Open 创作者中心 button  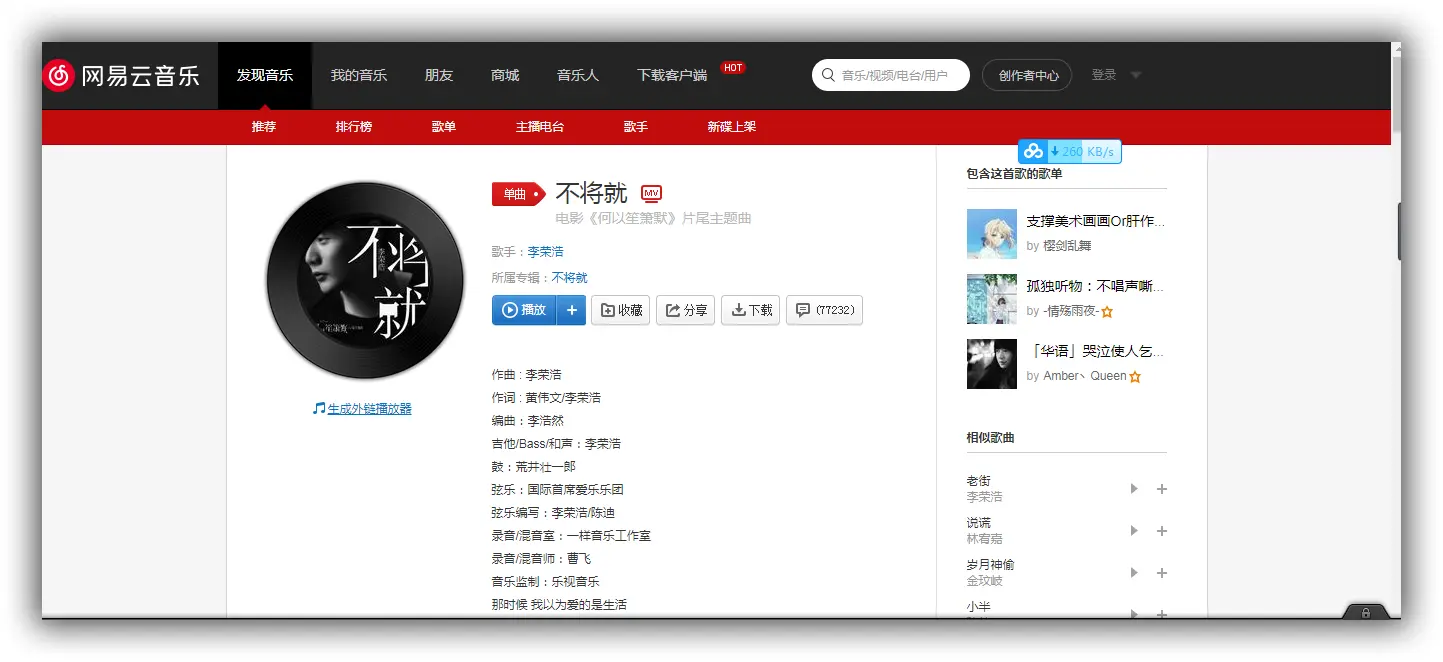pyautogui.click(x=1028, y=75)
